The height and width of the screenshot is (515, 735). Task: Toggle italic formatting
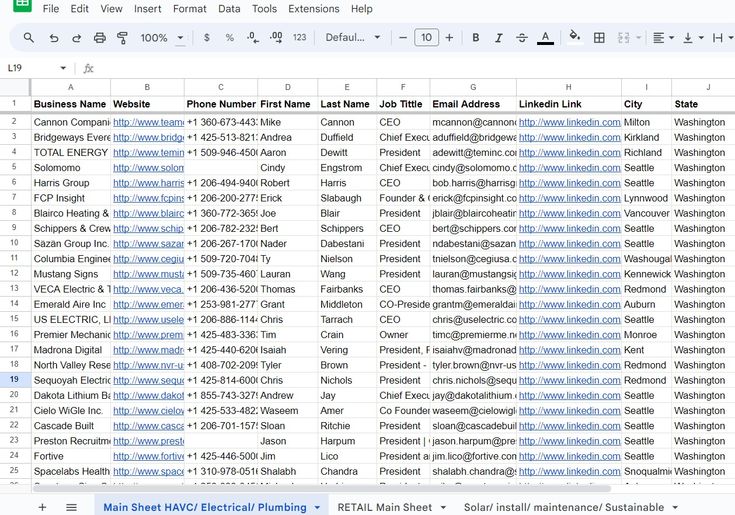coord(499,37)
